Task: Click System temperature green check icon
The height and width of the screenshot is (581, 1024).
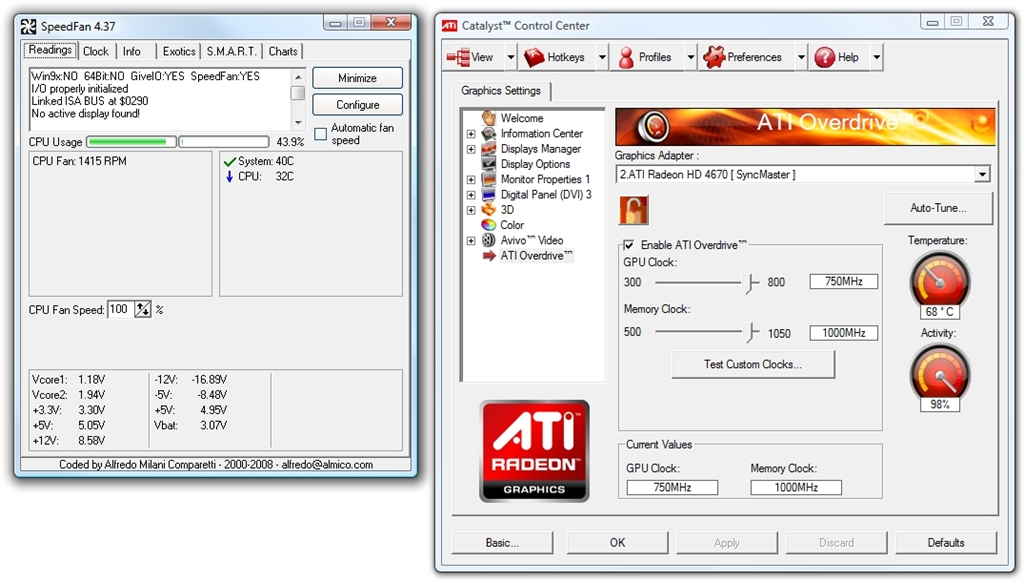Action: point(229,161)
